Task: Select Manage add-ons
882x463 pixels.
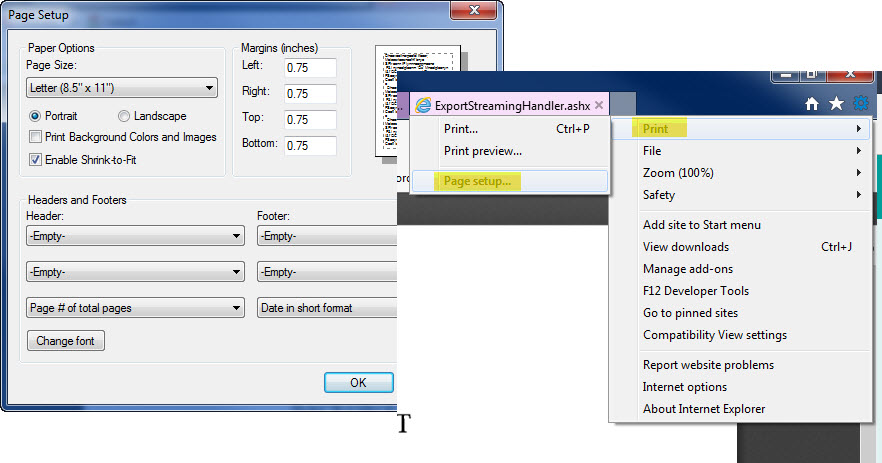Action: 741,269
